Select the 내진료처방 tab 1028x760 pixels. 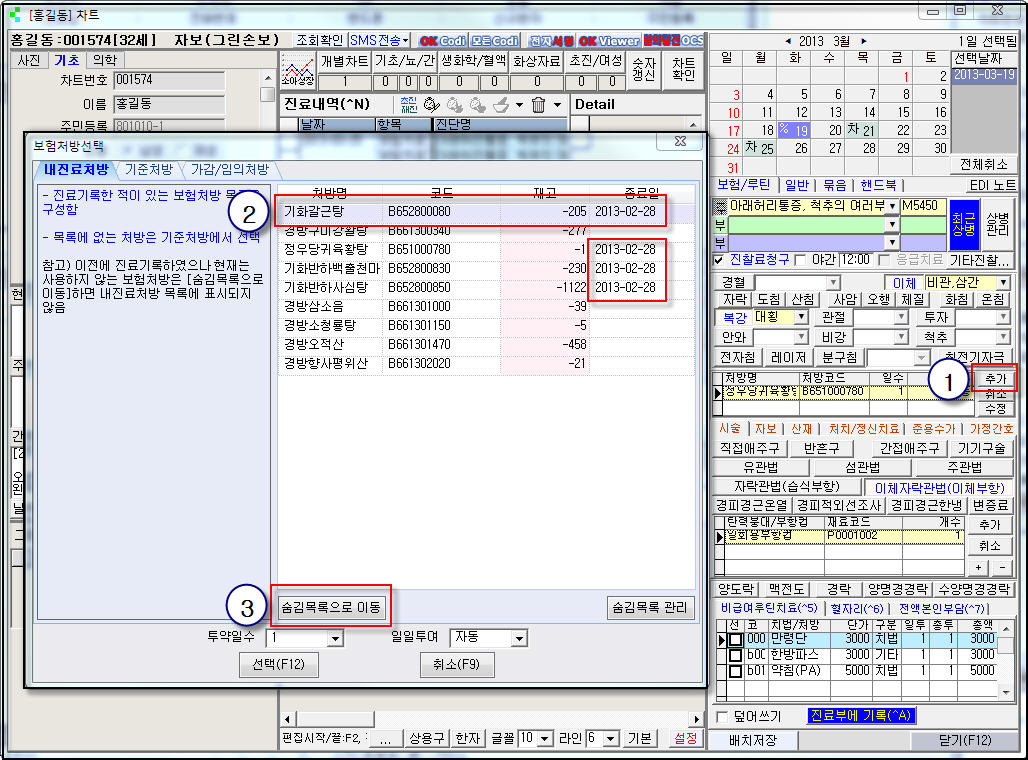(75, 170)
